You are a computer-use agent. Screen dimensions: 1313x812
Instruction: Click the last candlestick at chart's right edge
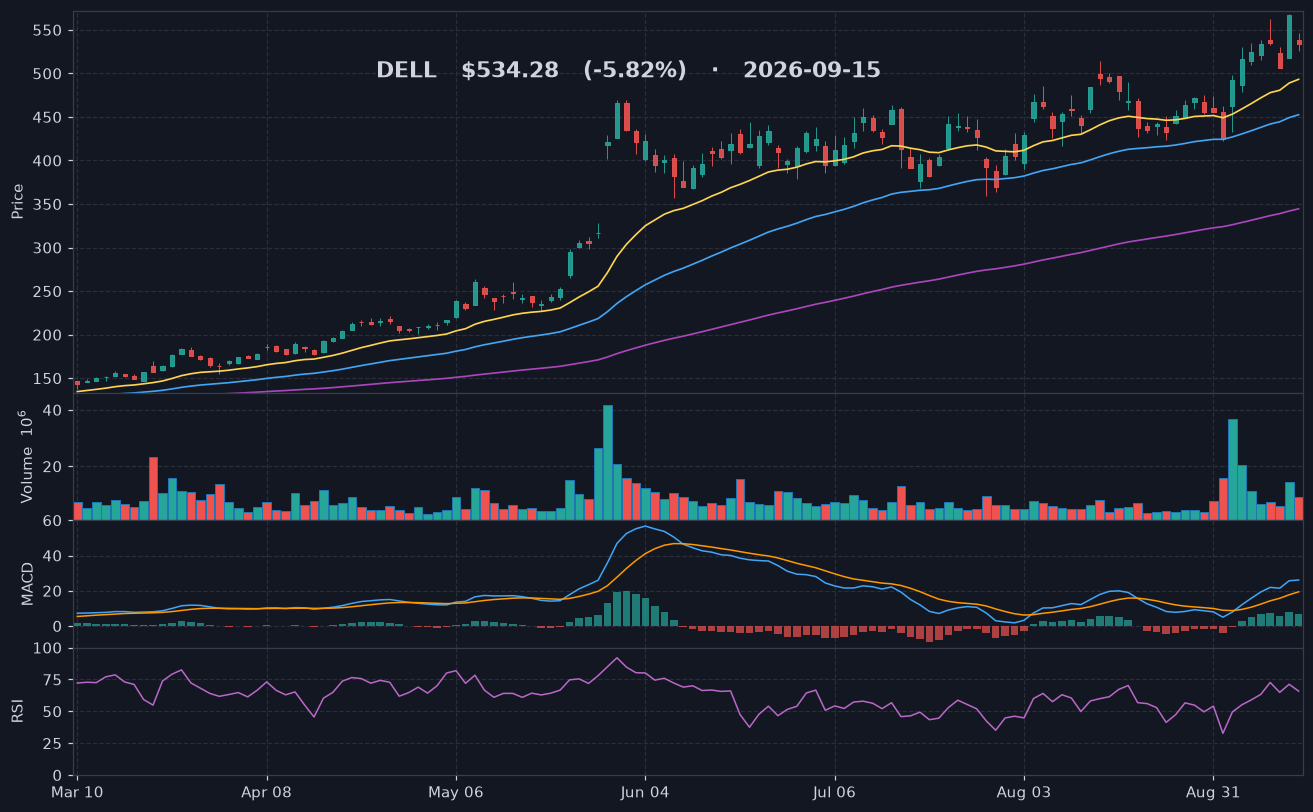pos(1299,42)
